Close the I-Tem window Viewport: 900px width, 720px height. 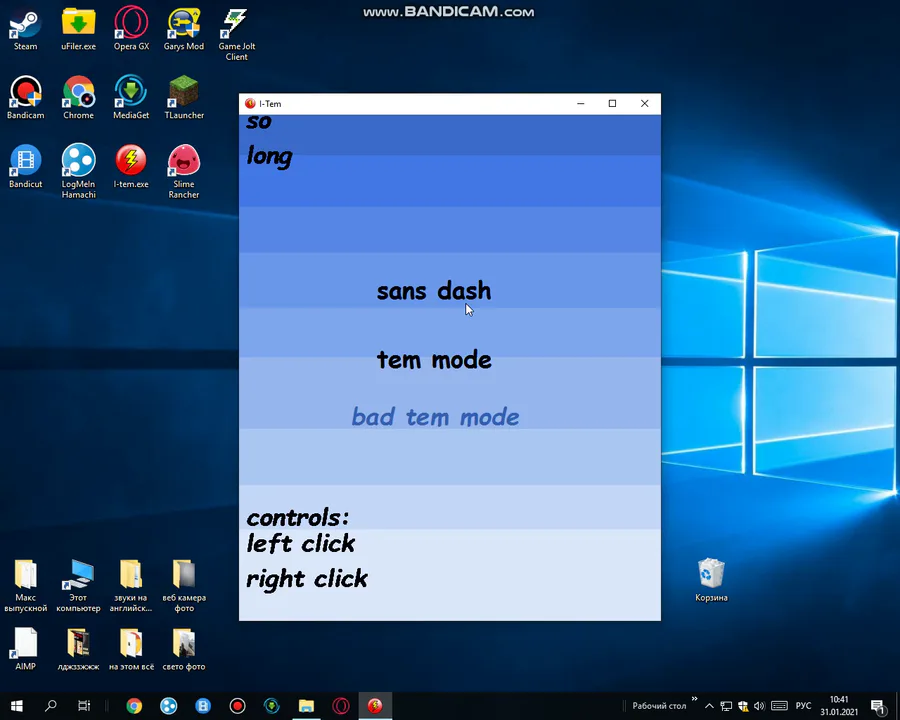(x=645, y=103)
